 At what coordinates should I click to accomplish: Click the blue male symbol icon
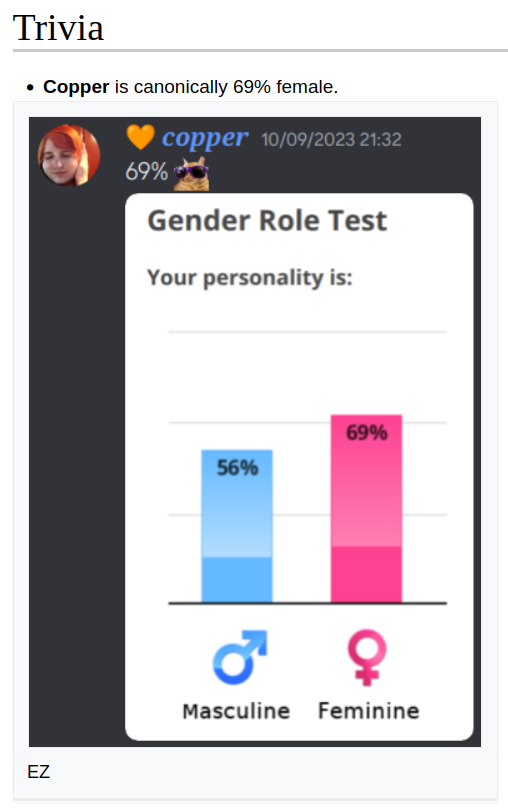tap(240, 658)
